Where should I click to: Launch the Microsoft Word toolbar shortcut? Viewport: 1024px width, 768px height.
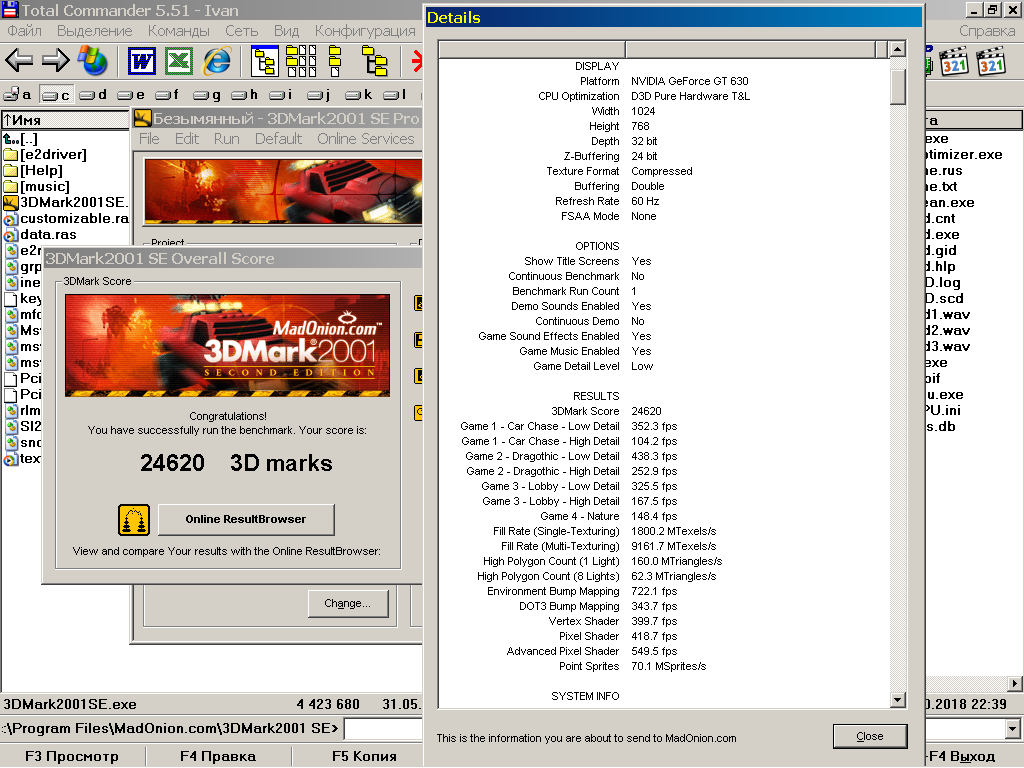(x=143, y=62)
